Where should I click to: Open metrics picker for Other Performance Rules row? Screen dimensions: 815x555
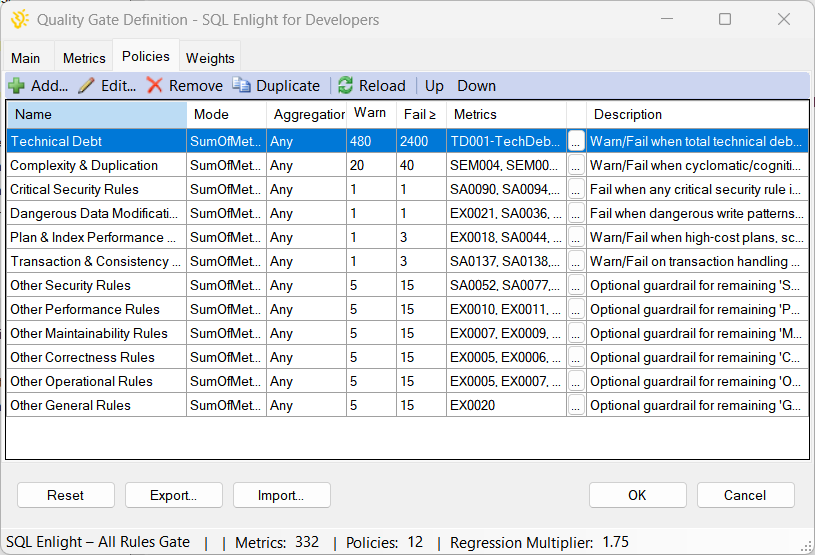coord(576,309)
